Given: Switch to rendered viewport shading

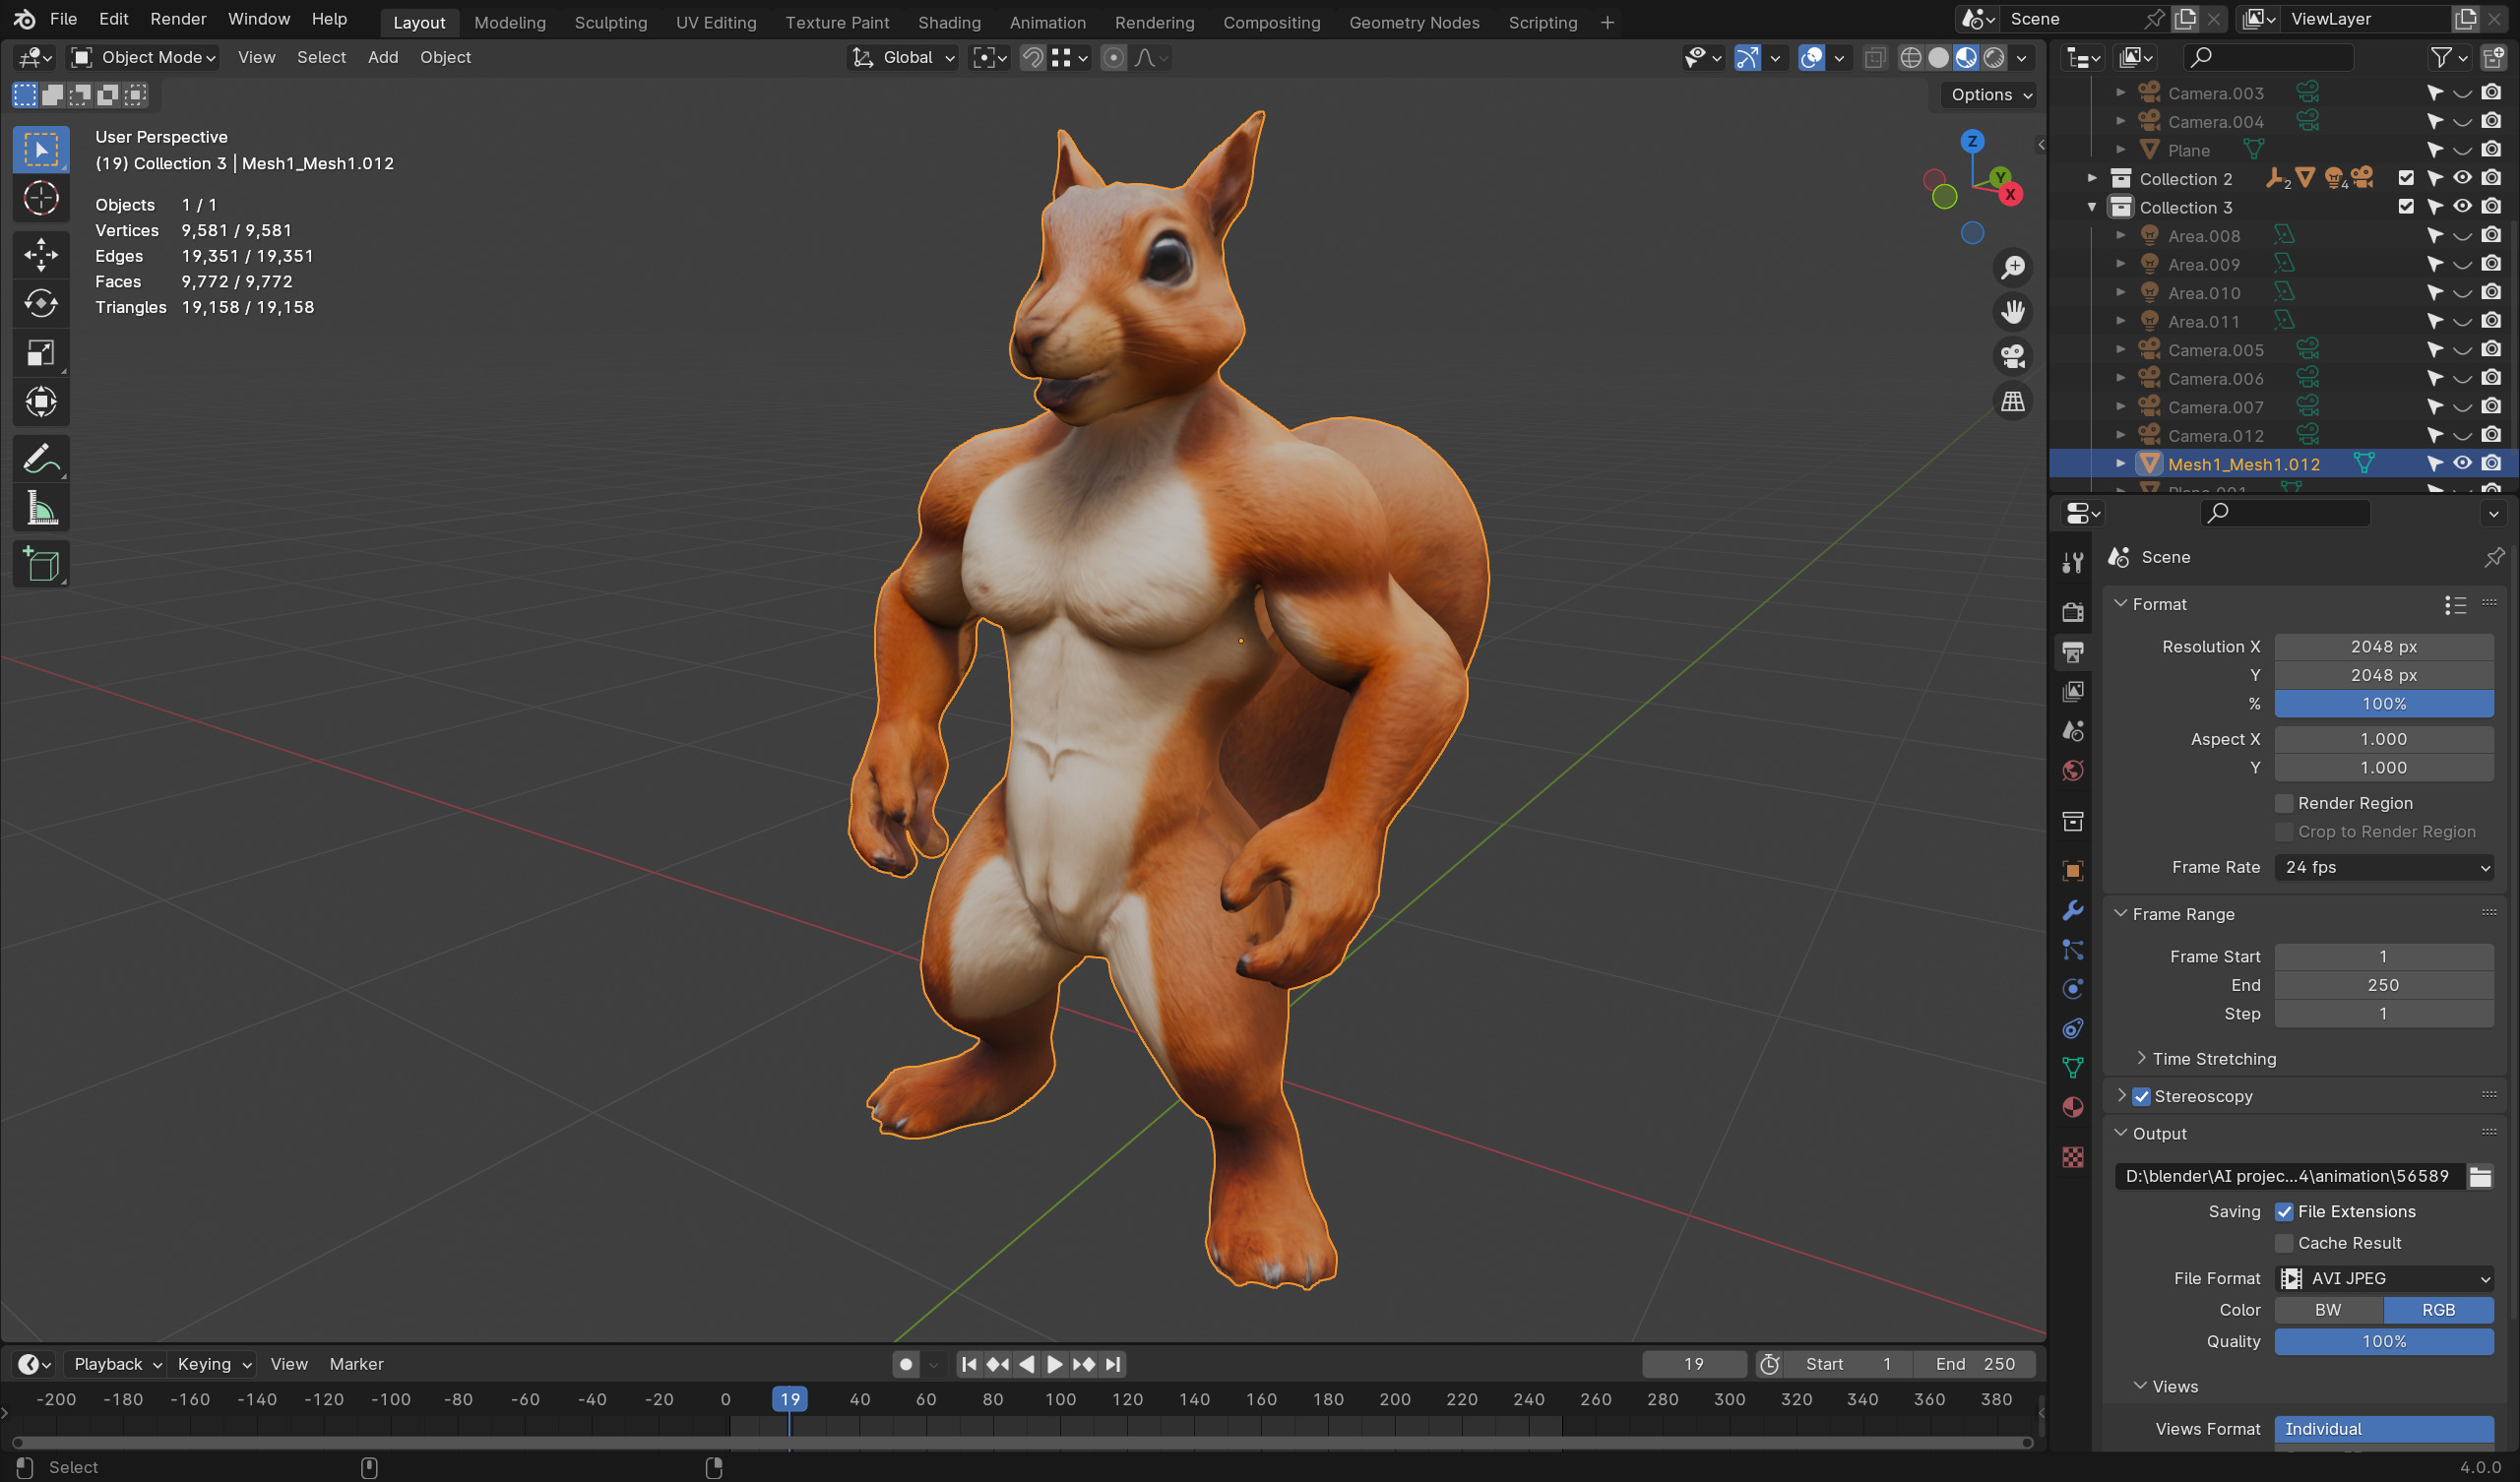Looking at the screenshot, I should point(1994,58).
